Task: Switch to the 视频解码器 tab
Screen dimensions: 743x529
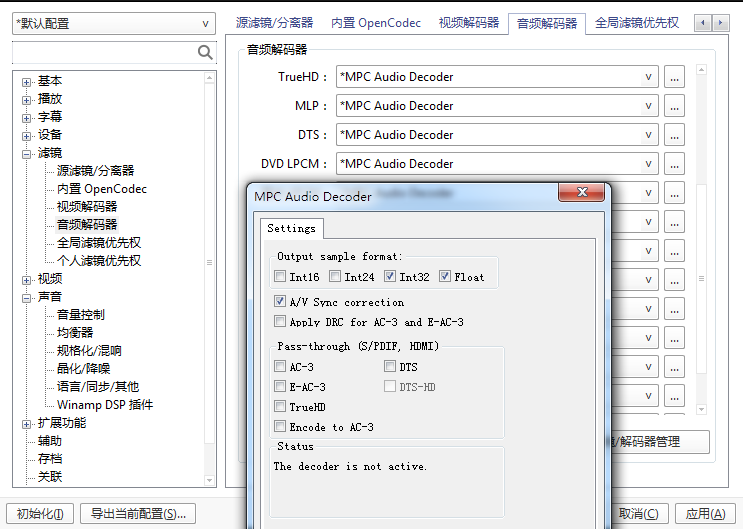Action: (x=469, y=23)
